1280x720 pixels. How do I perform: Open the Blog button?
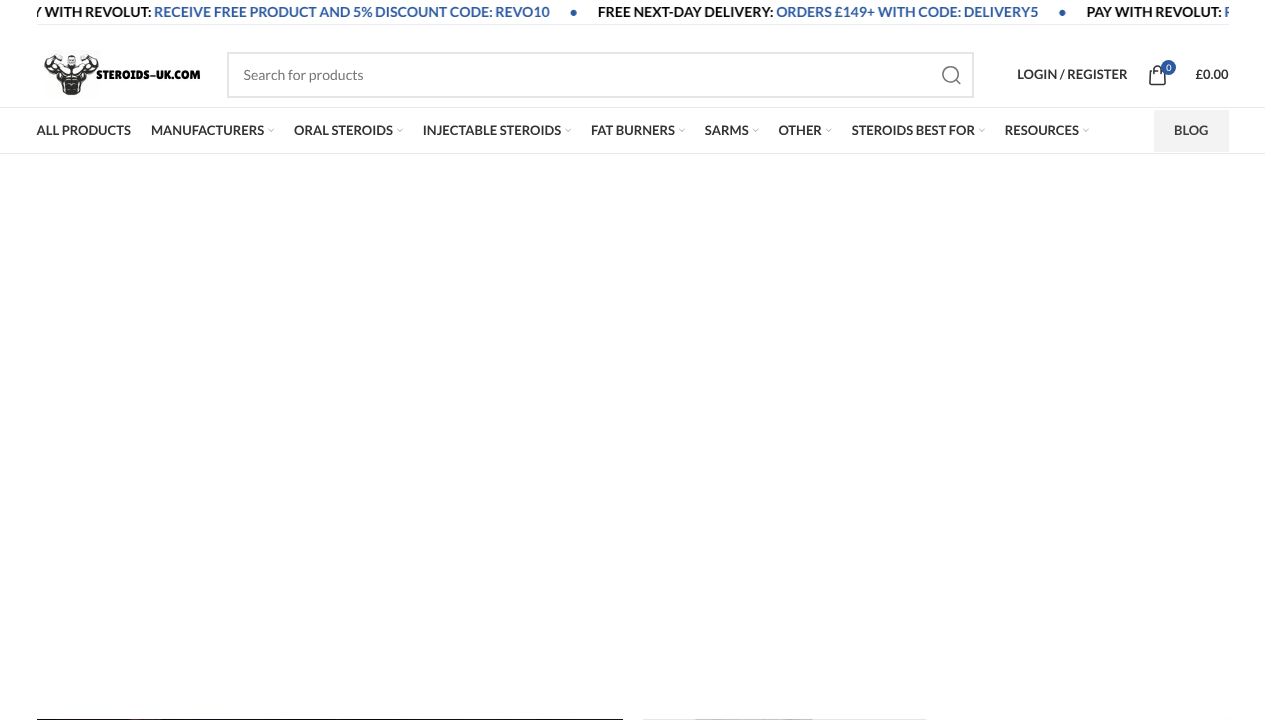point(1191,130)
